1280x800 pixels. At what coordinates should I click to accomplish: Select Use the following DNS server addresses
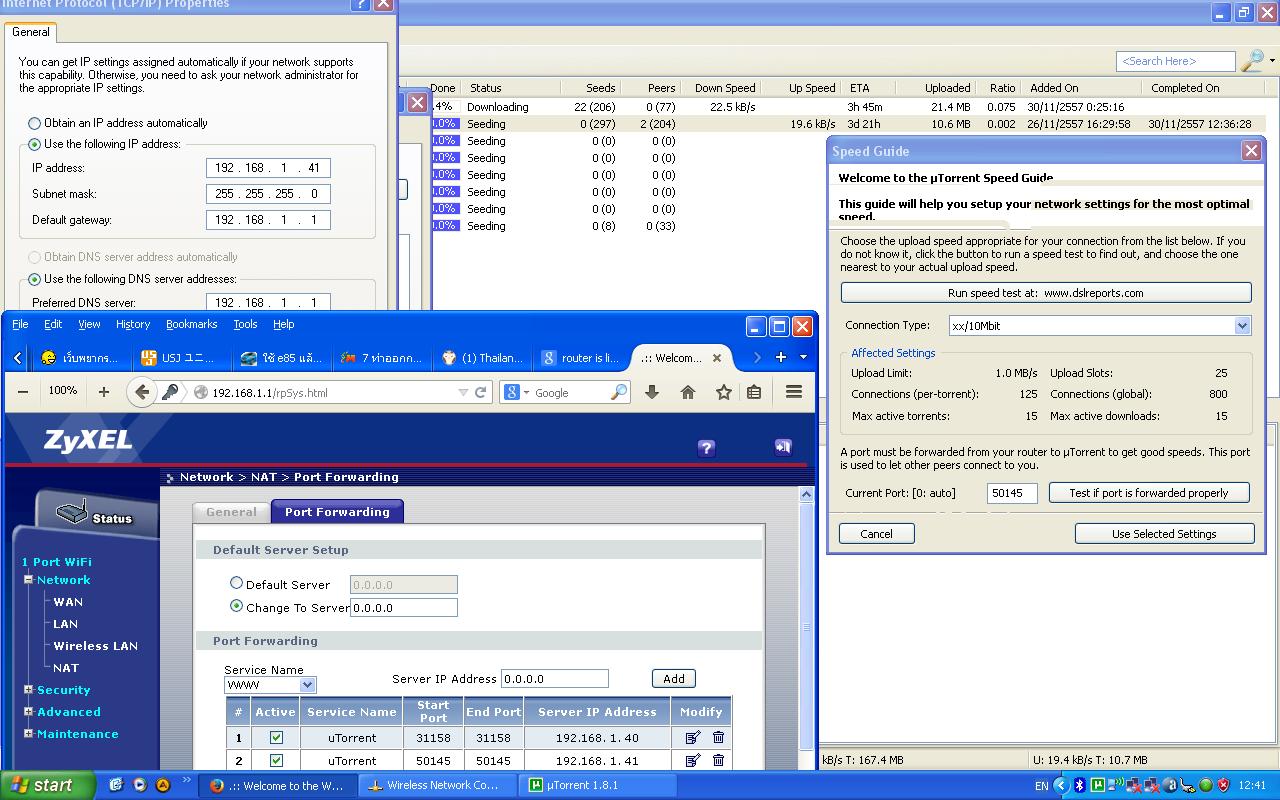click(x=35, y=279)
